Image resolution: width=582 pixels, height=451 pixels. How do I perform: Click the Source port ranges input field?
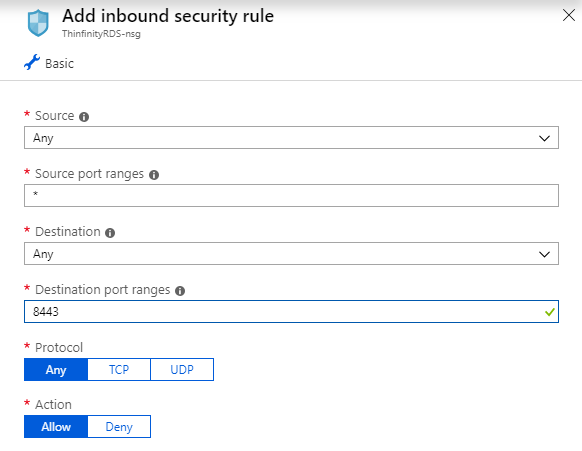[x=291, y=196]
